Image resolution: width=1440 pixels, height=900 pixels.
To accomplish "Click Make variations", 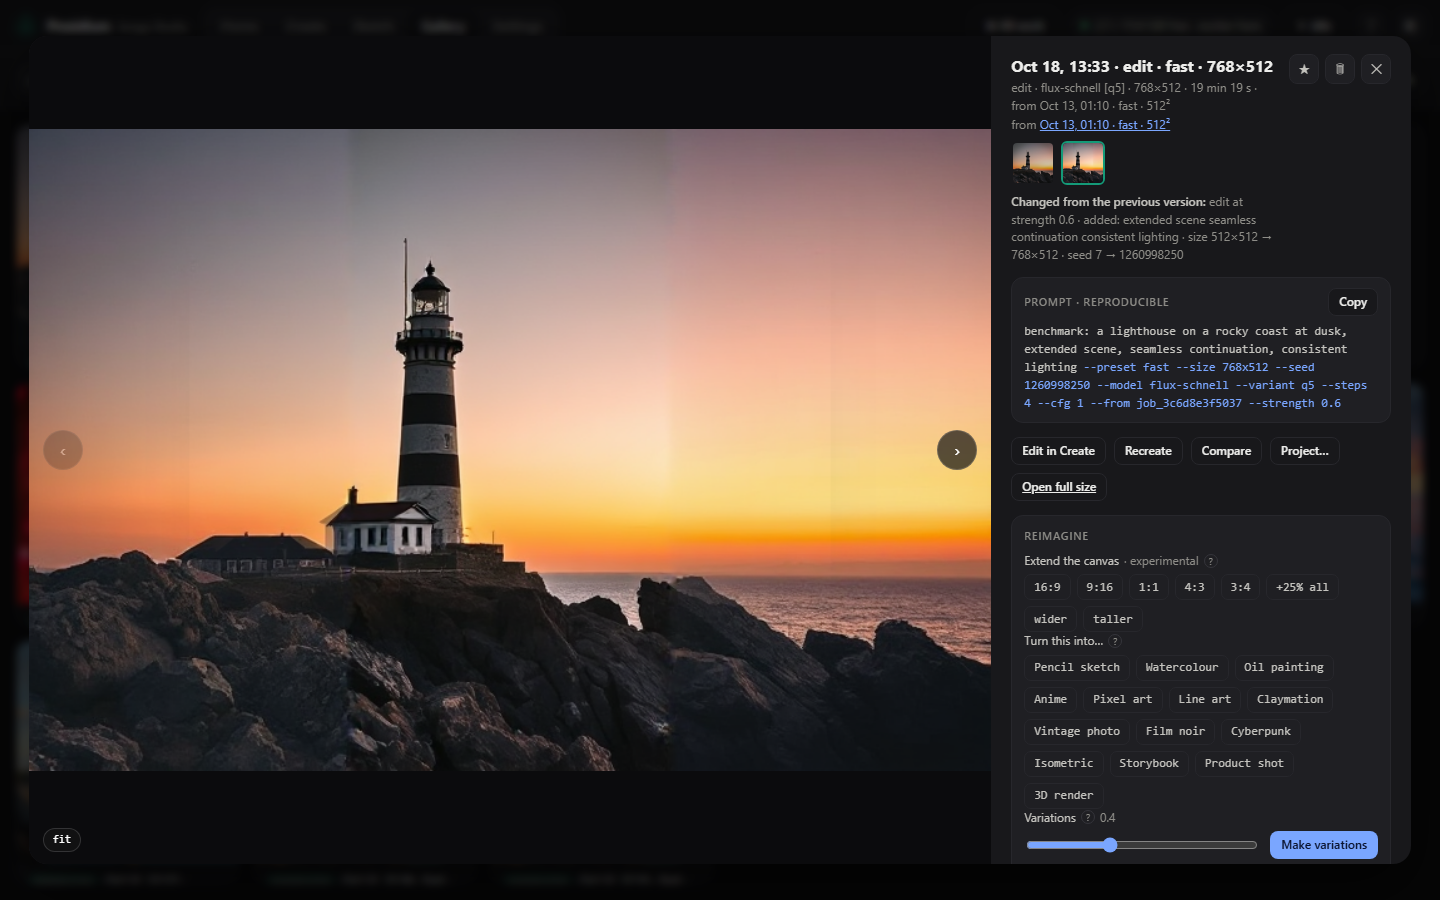I will click(x=1324, y=845).
